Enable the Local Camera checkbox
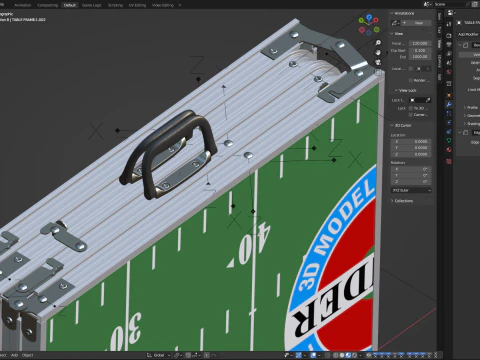The height and width of the screenshot is (360, 480). [x=411, y=69]
